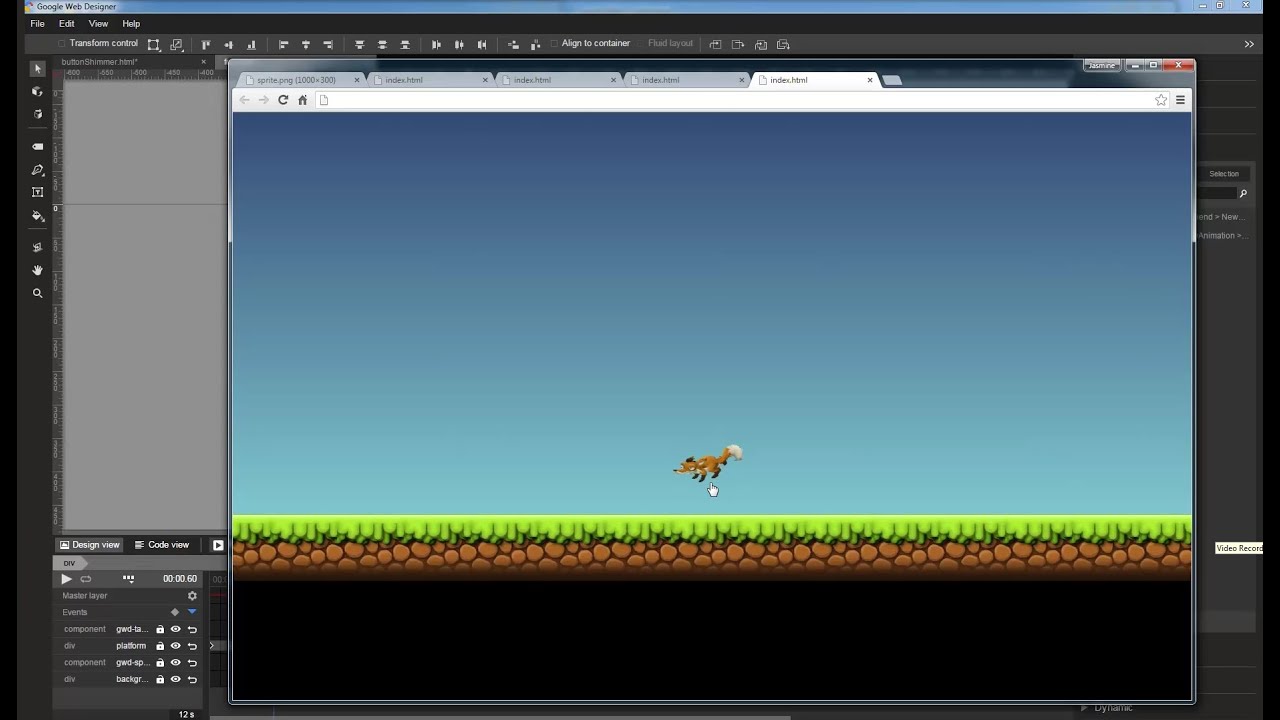
Task: Hide the backgr... div layer
Action: 176,679
